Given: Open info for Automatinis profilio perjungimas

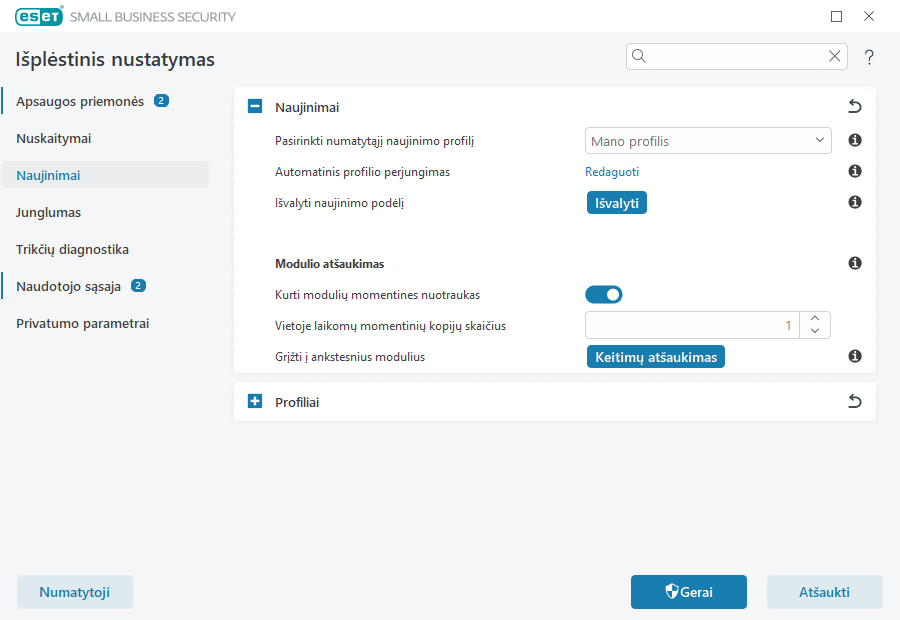Looking at the screenshot, I should pyautogui.click(x=855, y=172).
